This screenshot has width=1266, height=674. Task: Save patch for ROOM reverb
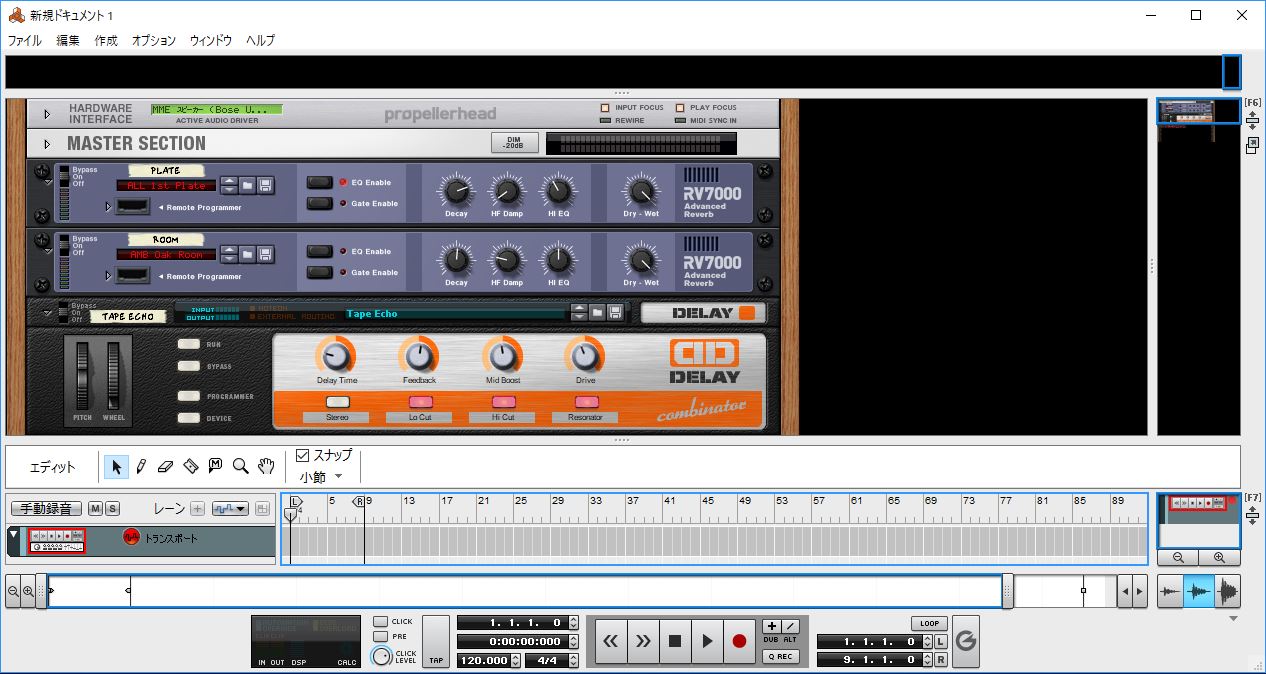pyautogui.click(x=265, y=254)
